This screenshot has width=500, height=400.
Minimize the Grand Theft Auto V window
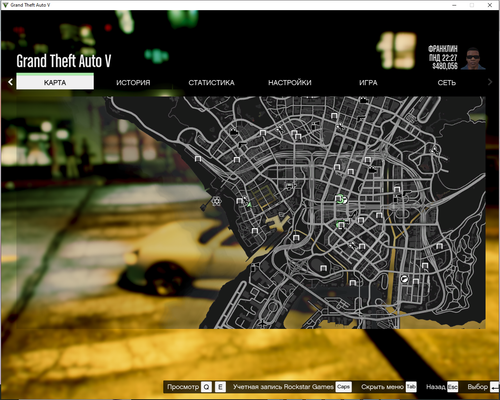[x=454, y=5]
